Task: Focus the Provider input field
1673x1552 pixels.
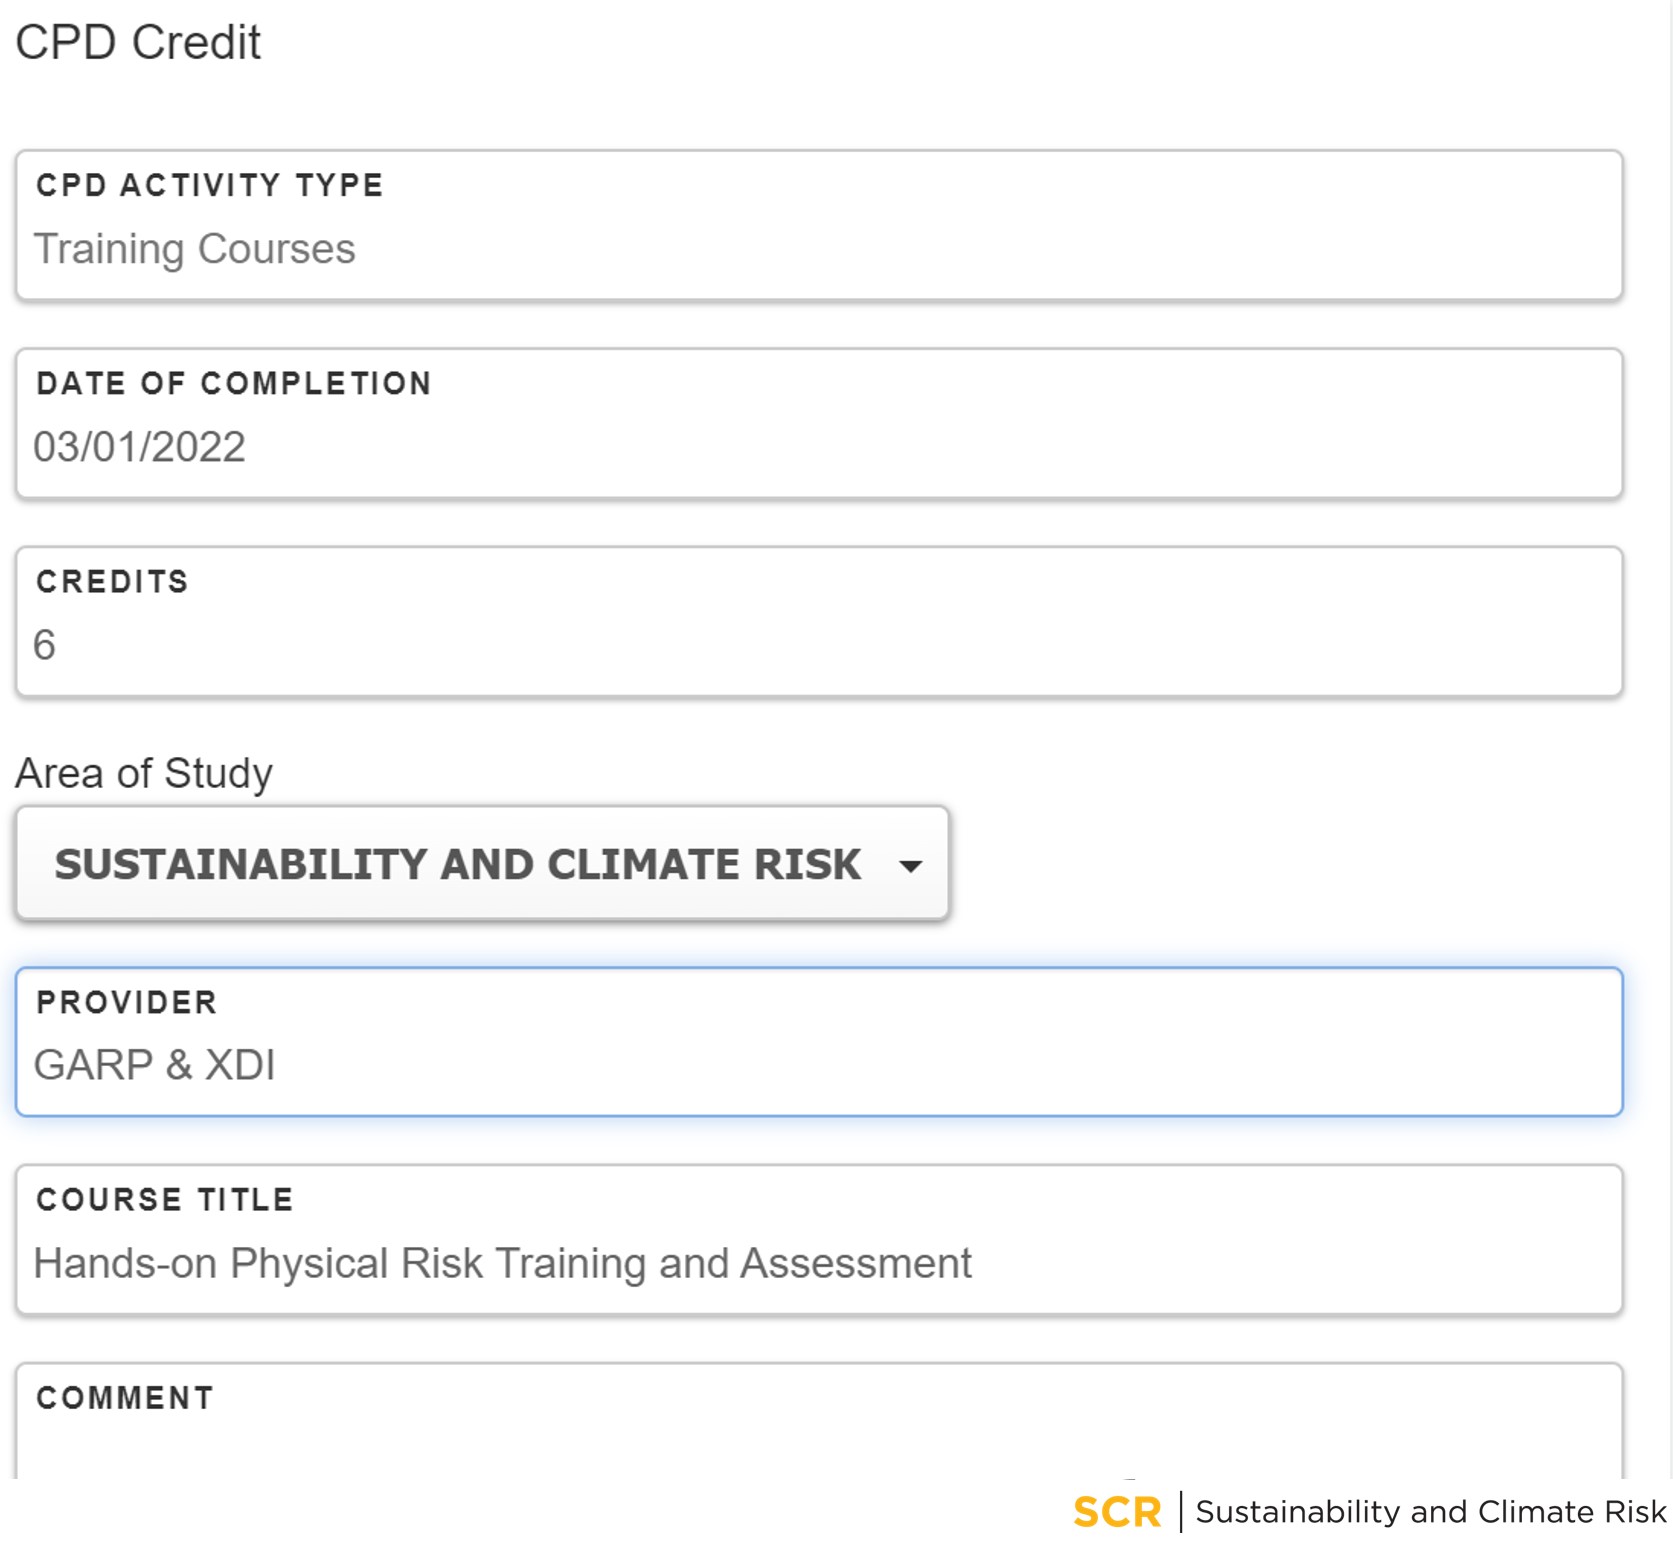Action: 819,1042
